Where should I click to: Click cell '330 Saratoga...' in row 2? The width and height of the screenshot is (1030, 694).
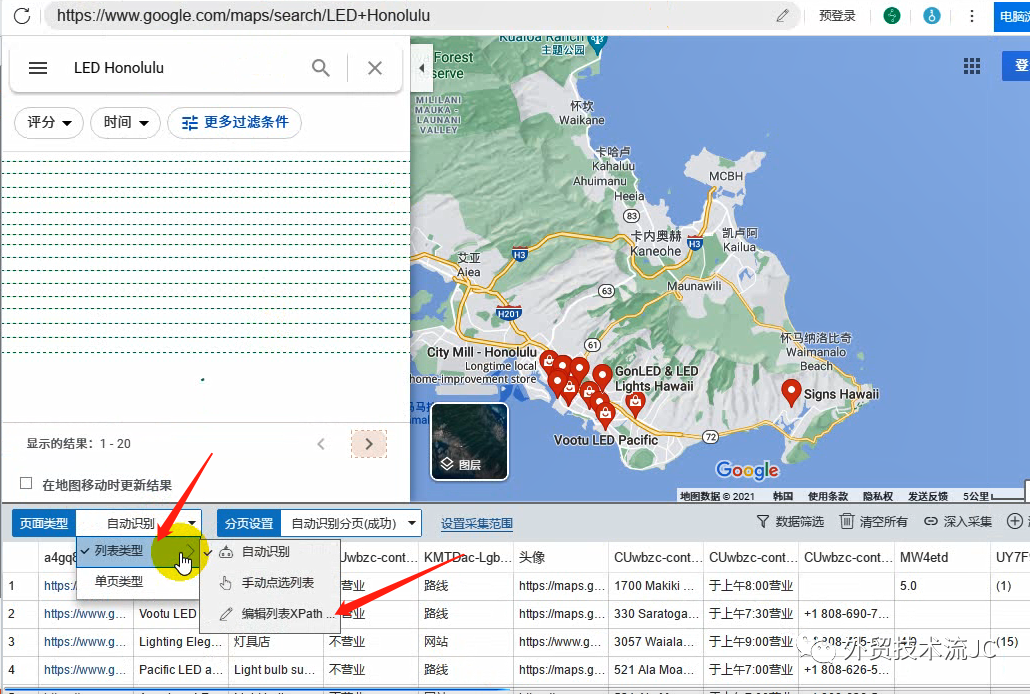656,614
